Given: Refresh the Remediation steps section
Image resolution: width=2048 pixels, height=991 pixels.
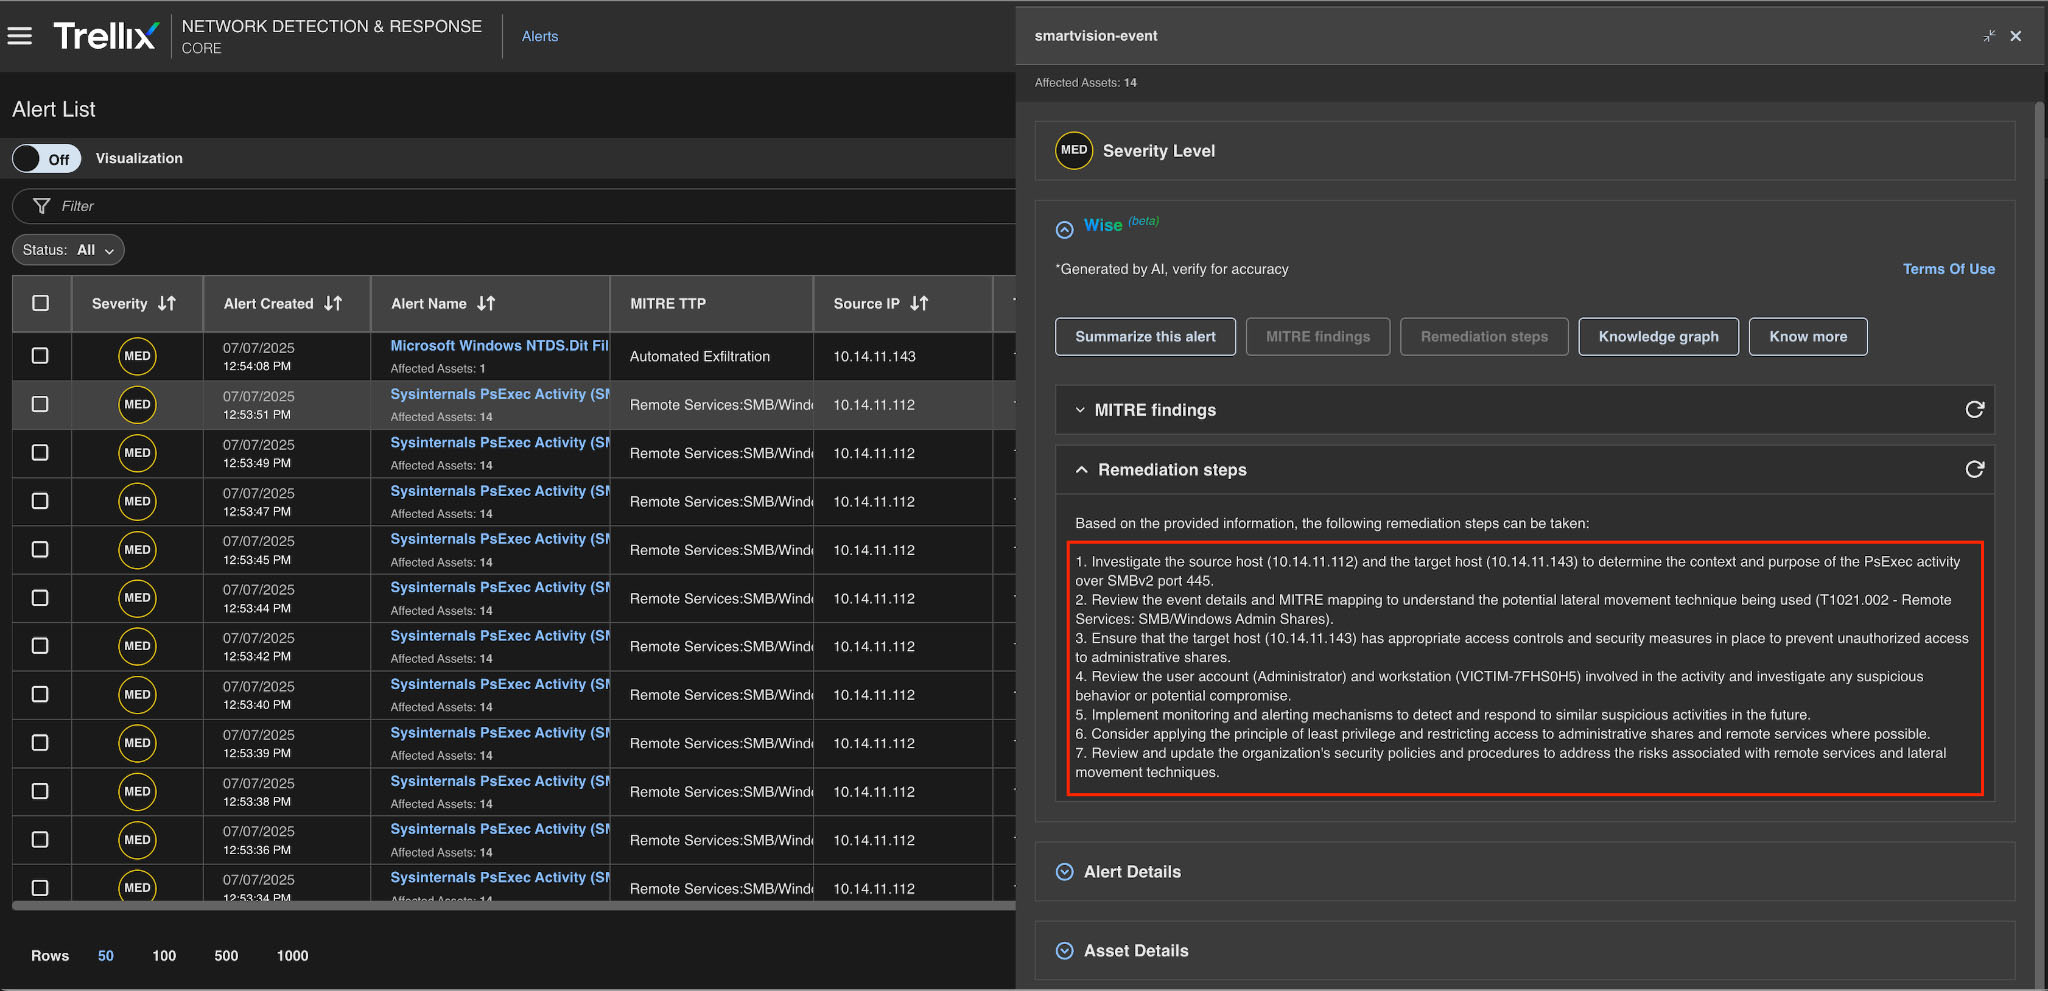Looking at the screenshot, I should click(x=1974, y=470).
